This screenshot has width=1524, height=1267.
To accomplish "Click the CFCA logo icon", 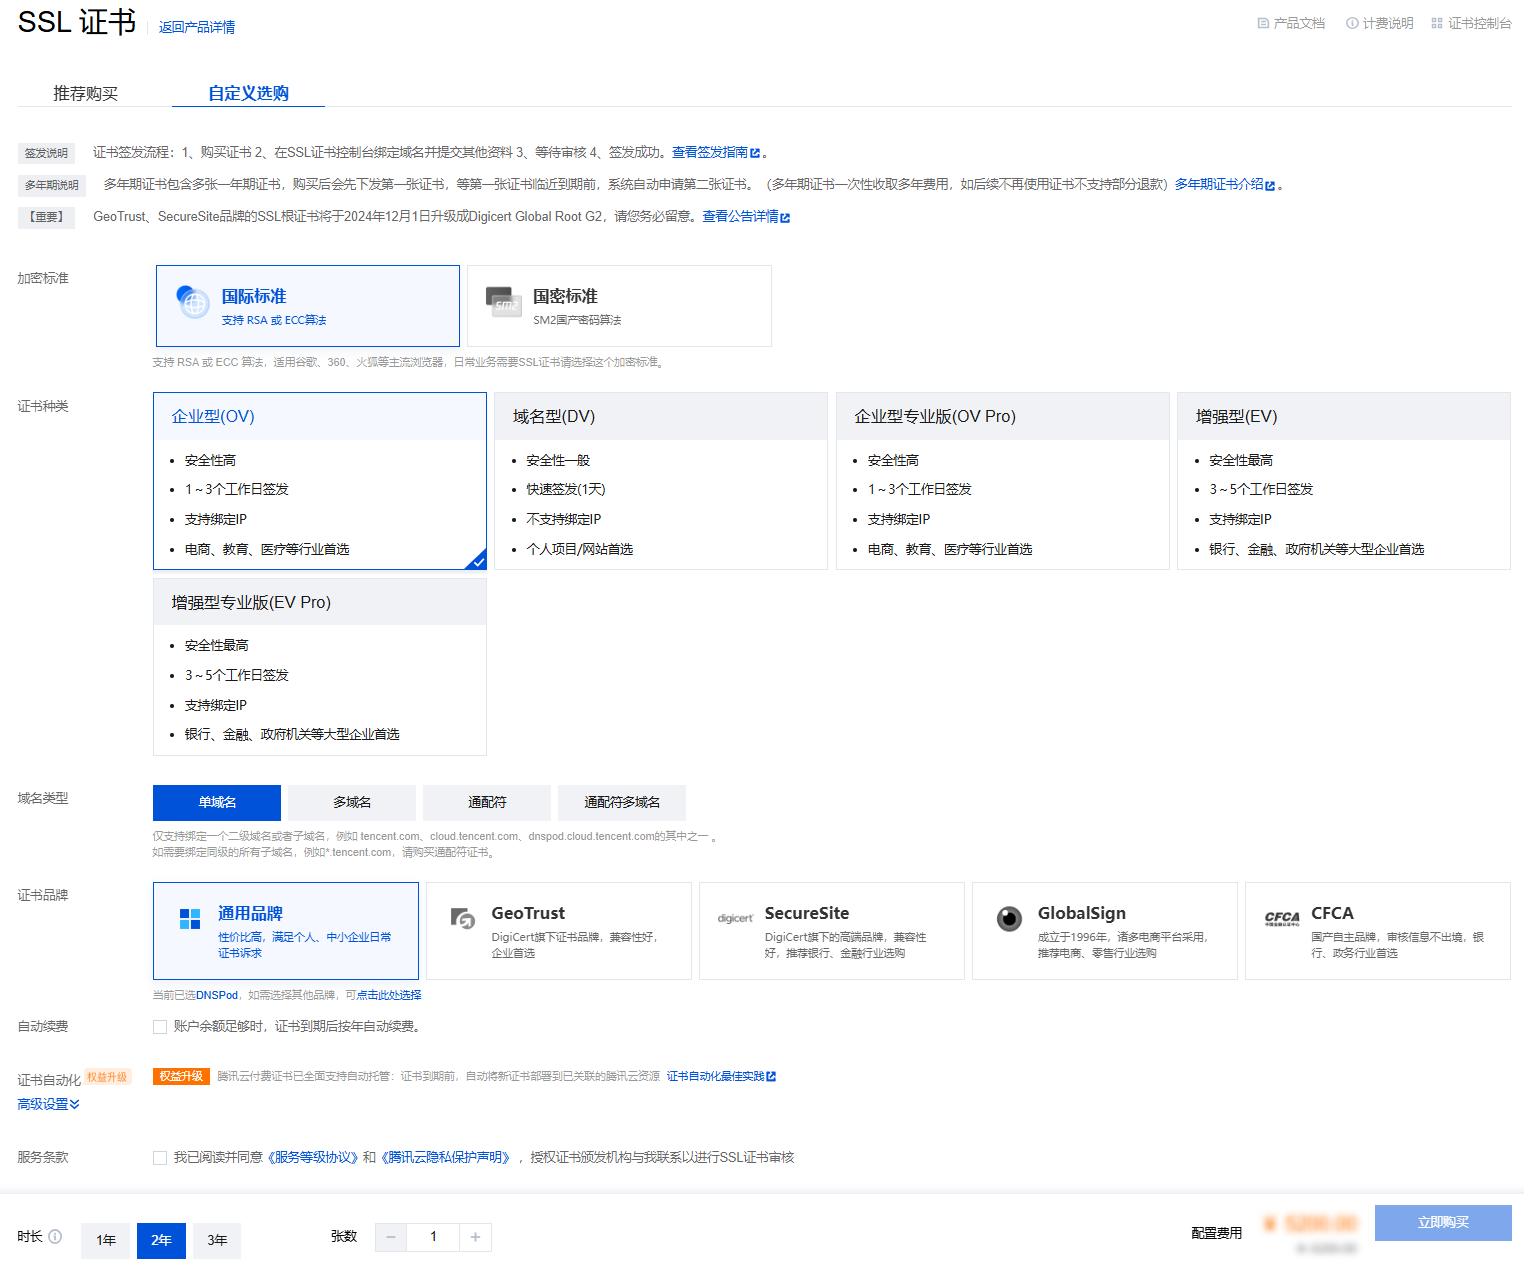I will tap(1282, 918).
